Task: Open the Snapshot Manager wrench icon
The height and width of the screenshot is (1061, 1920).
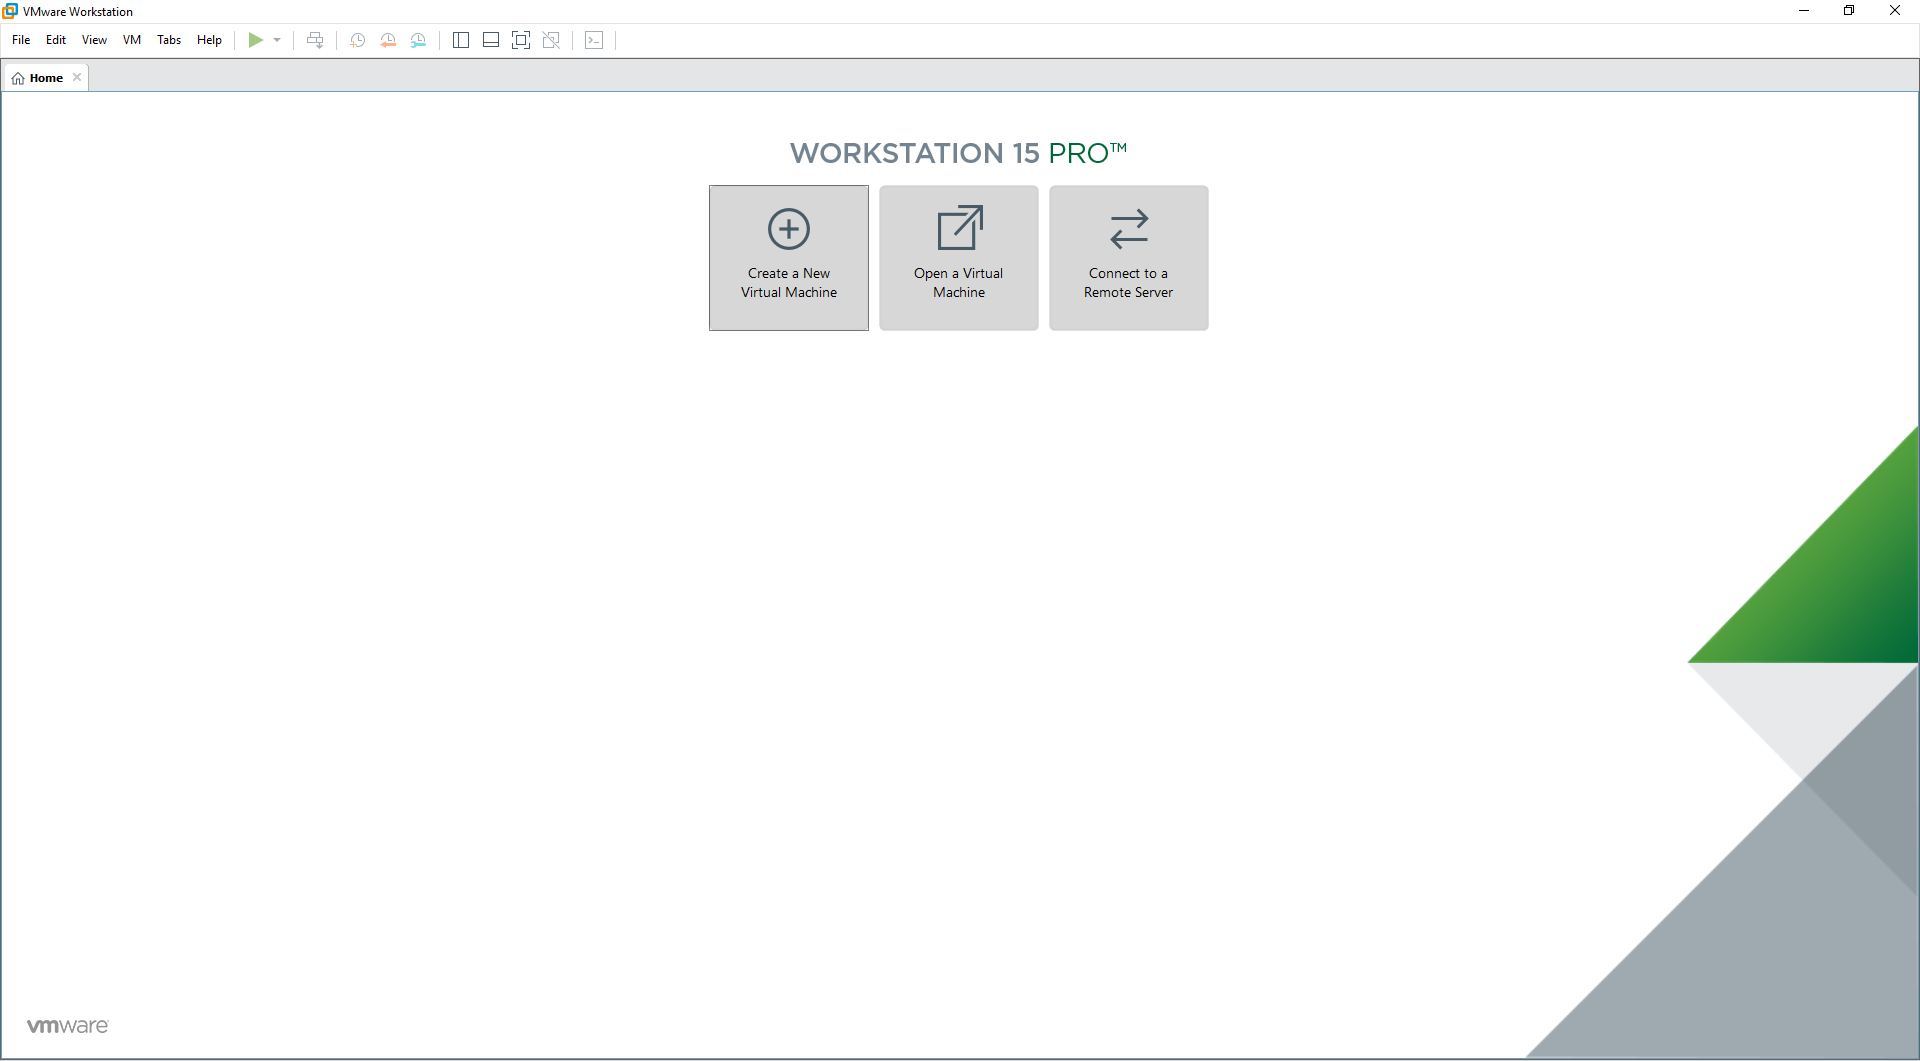Action: click(418, 40)
